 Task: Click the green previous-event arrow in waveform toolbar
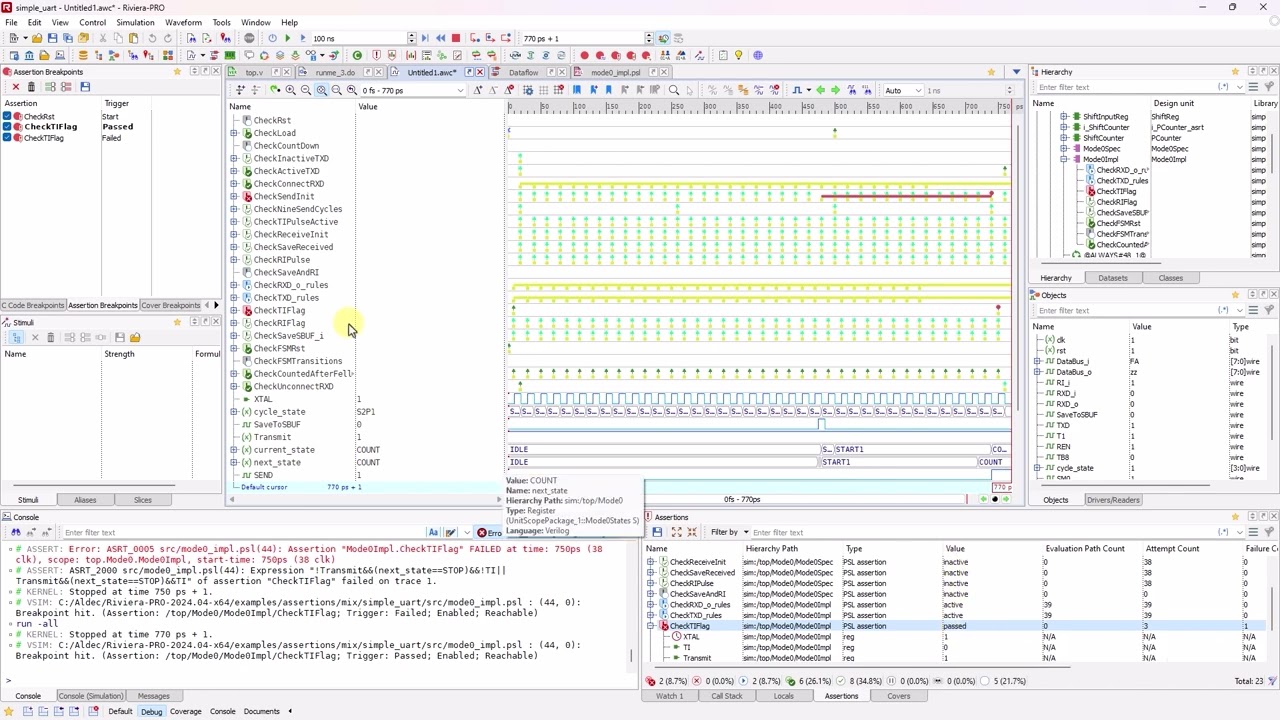coord(820,90)
